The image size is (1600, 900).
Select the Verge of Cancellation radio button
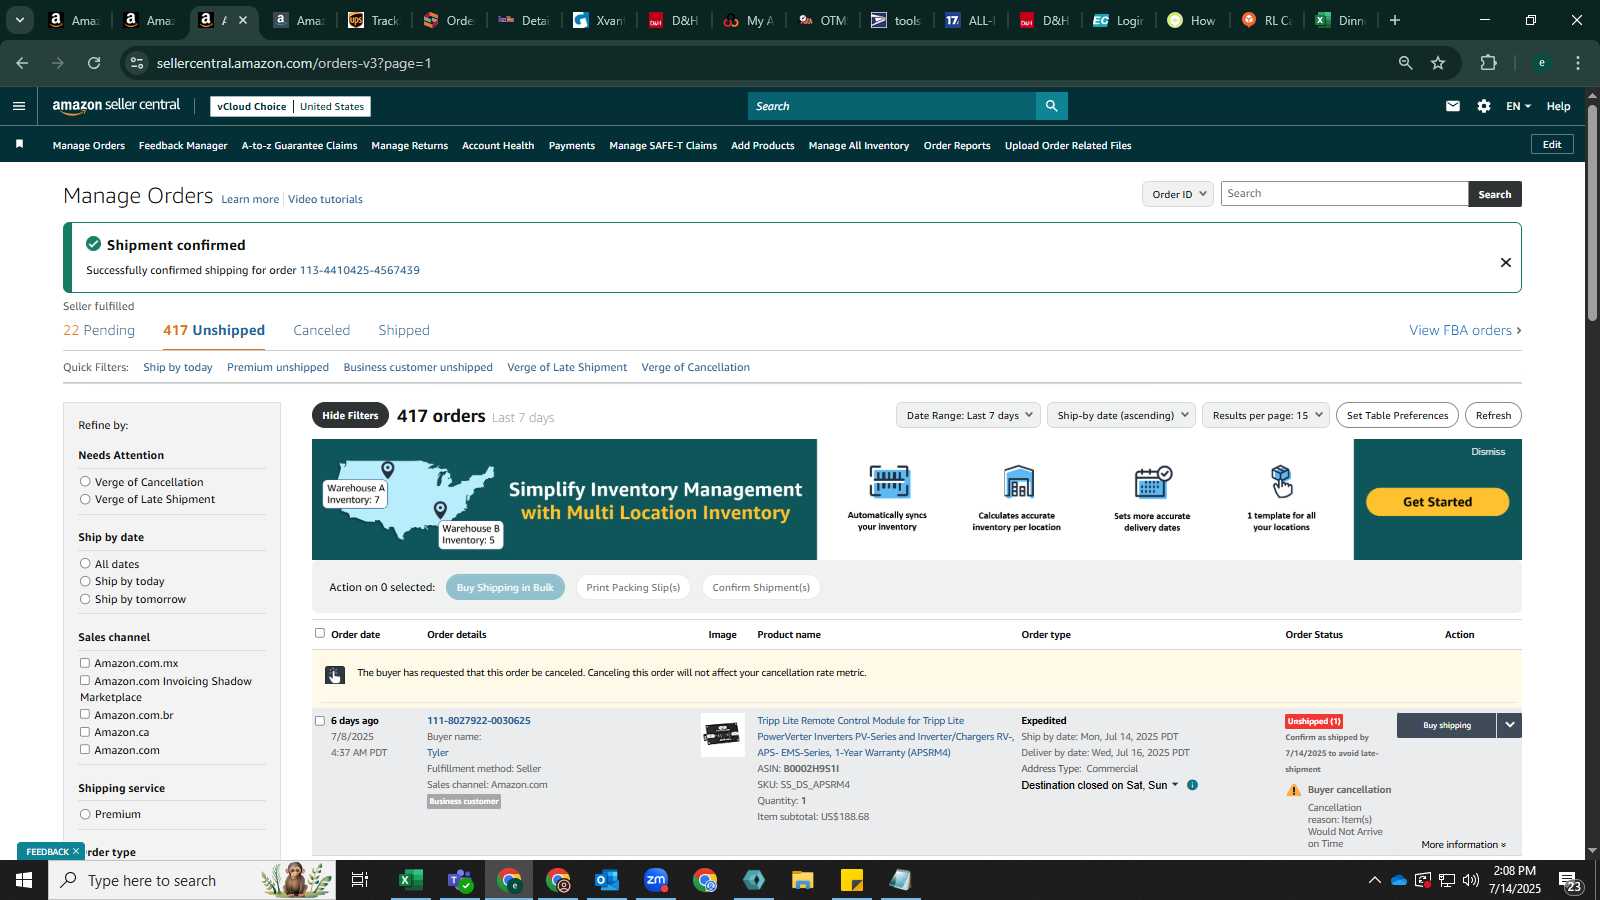pyautogui.click(x=85, y=482)
